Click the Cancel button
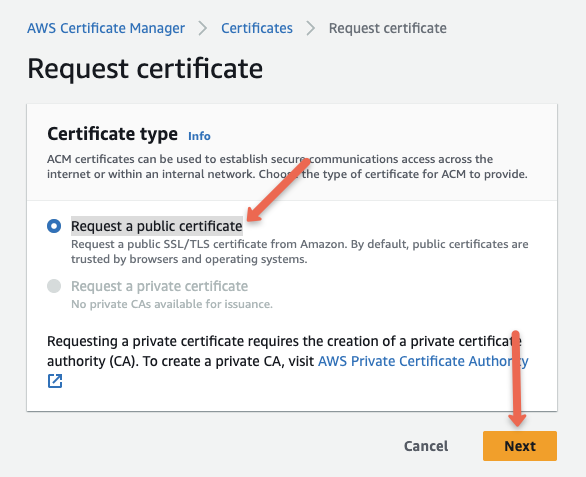 coord(426,446)
